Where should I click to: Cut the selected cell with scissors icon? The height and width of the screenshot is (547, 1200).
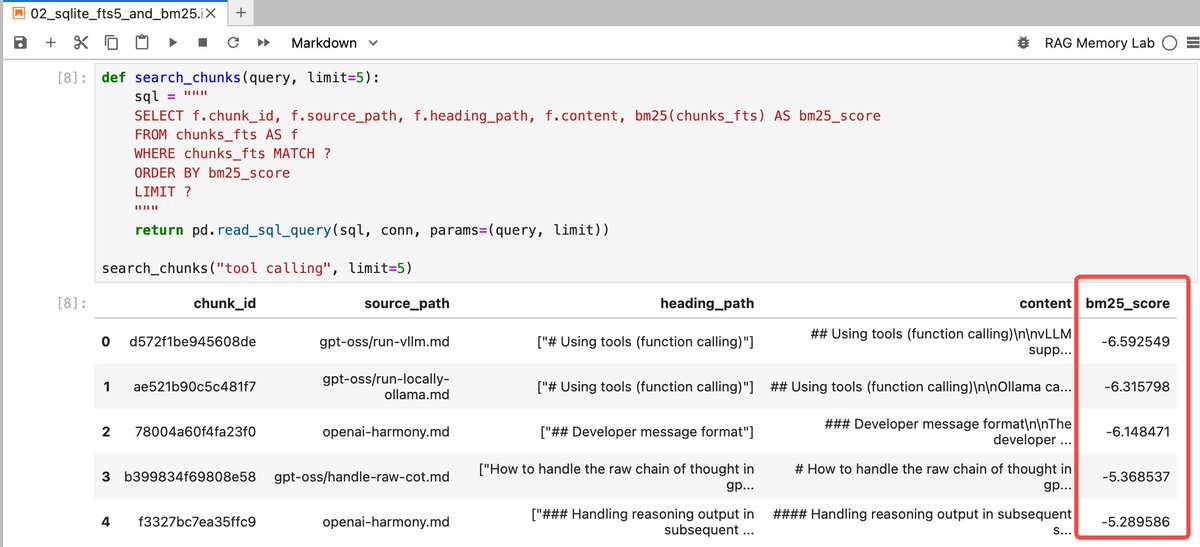click(81, 43)
